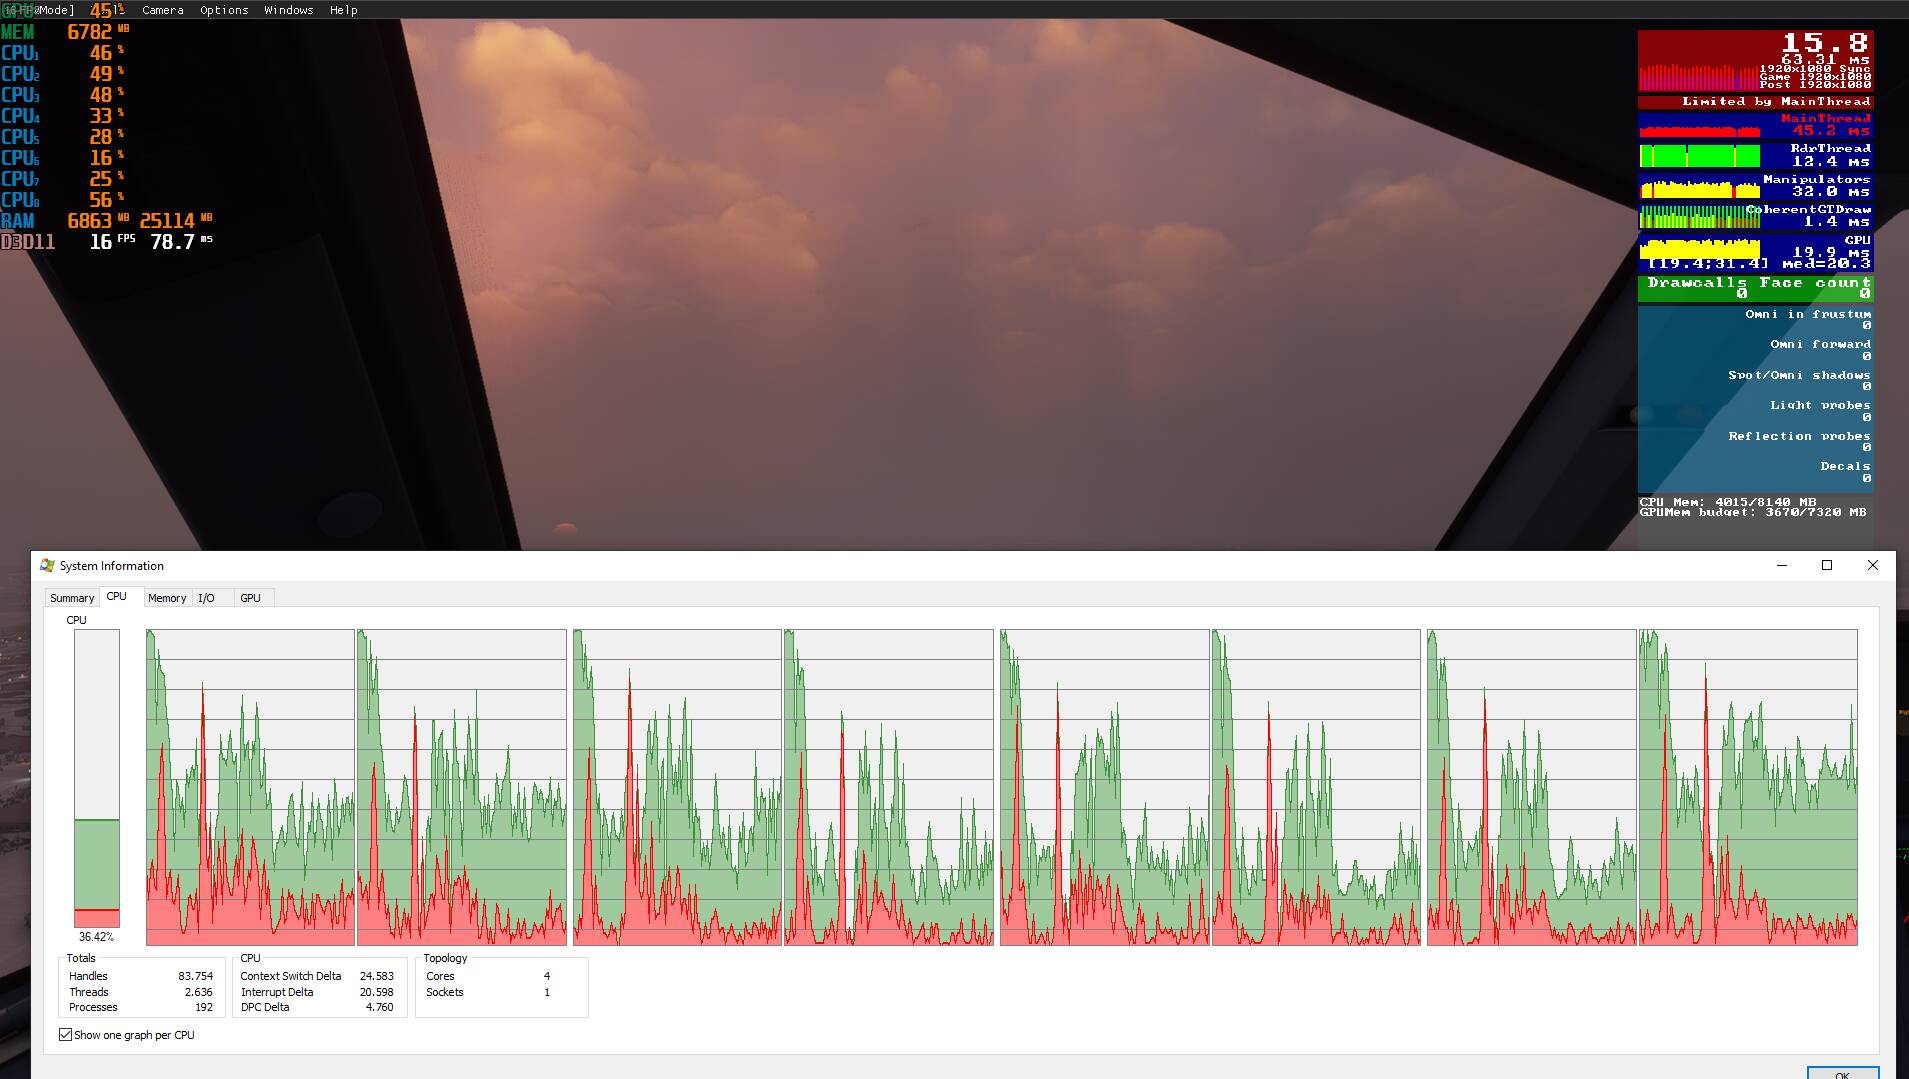The image size is (1909, 1079).
Task: Click the System Information title bar icon
Action: click(47, 565)
